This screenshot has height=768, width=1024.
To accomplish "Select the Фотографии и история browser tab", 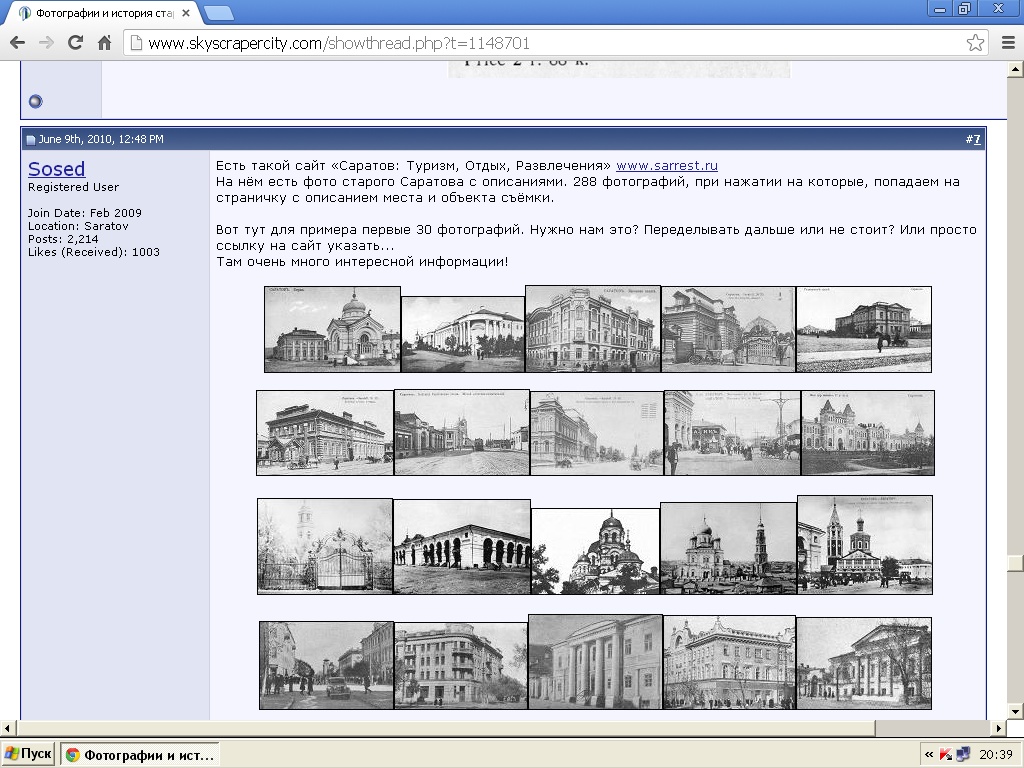I will 100,13.
